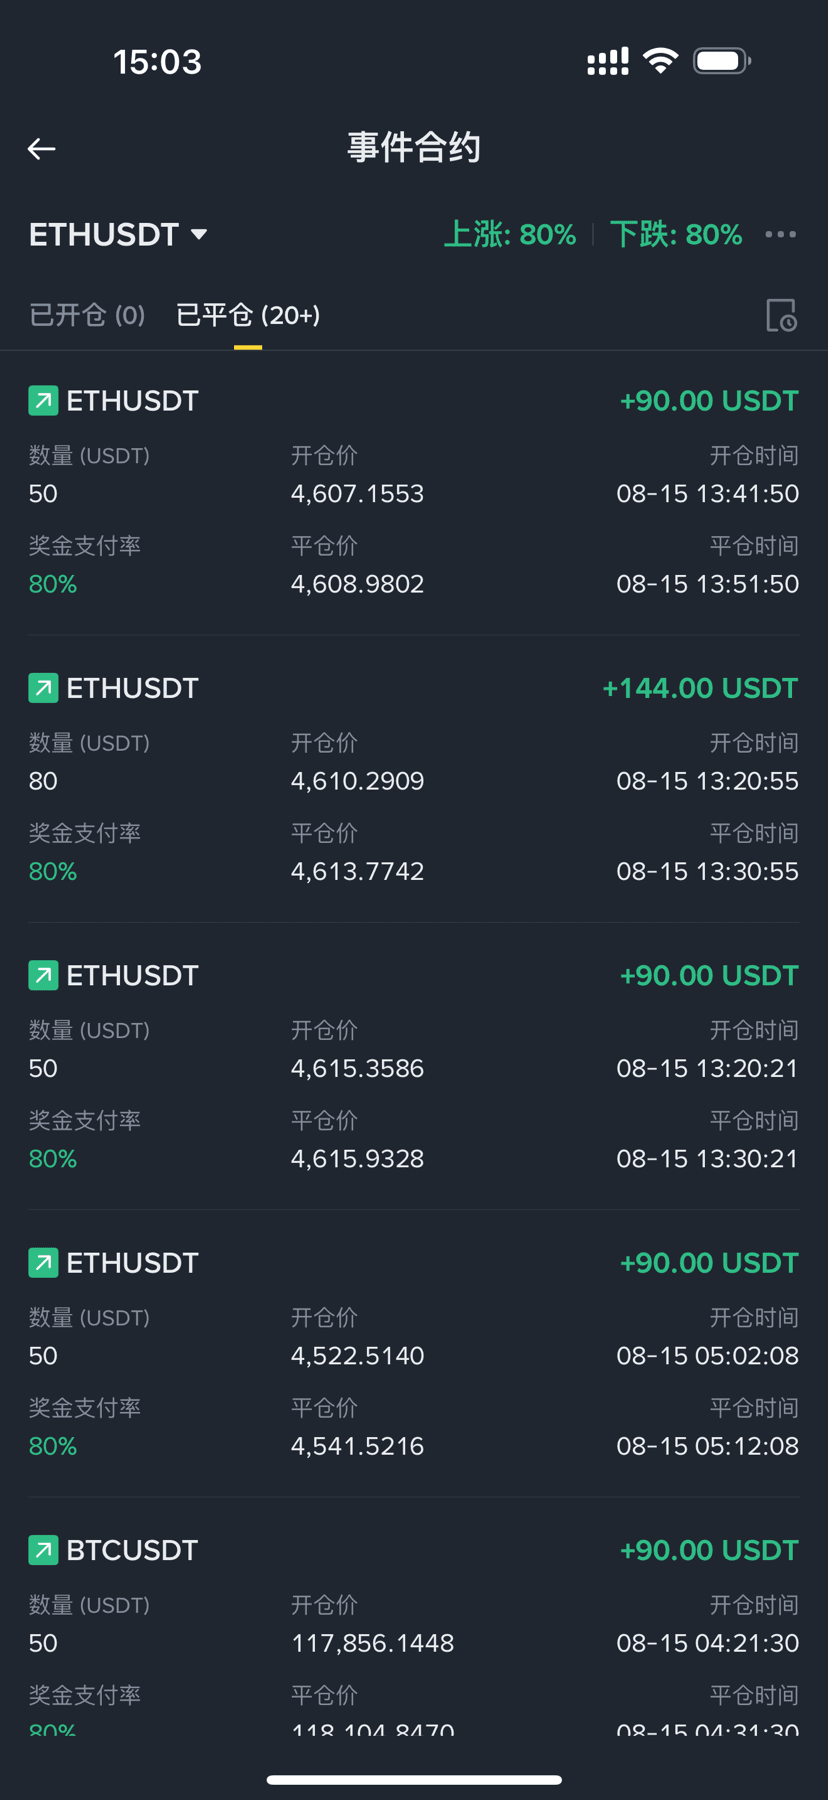Tap the up-arrow icon beside BTCUSDT

tap(43, 1550)
